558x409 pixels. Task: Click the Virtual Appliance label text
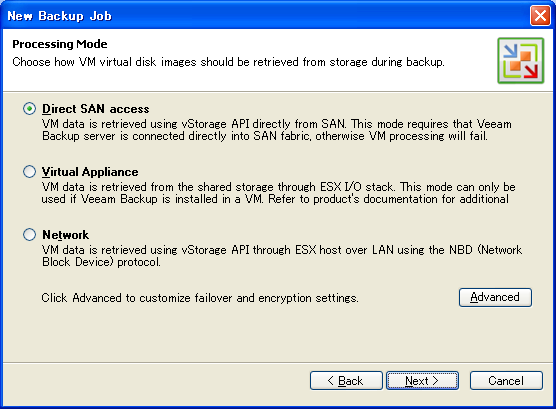(90, 172)
